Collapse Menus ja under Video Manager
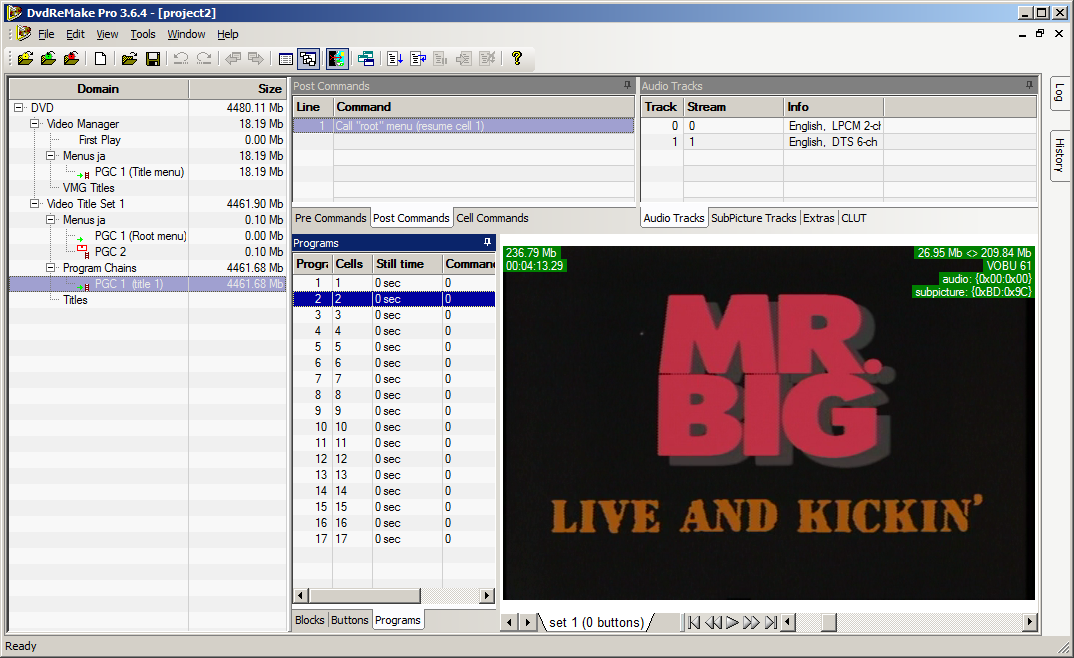 click(x=51, y=155)
